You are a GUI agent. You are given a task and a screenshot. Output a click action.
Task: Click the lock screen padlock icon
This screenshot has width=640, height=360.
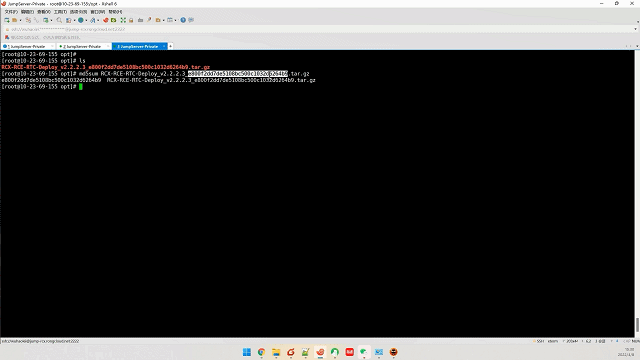tap(131, 20)
